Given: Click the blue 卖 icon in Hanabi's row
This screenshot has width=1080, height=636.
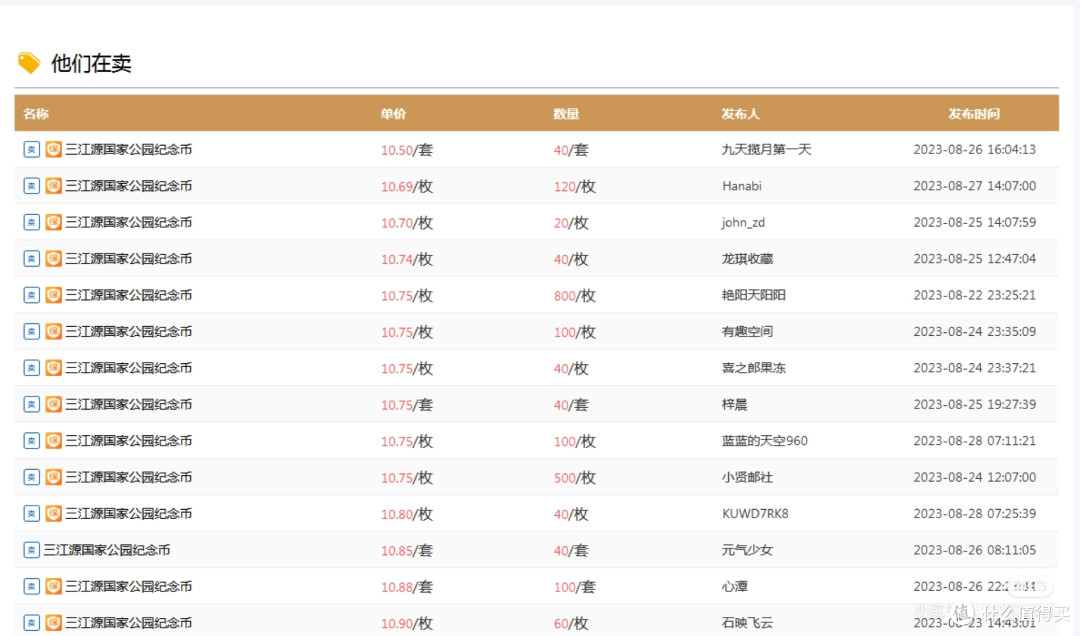Looking at the screenshot, I should (32, 186).
